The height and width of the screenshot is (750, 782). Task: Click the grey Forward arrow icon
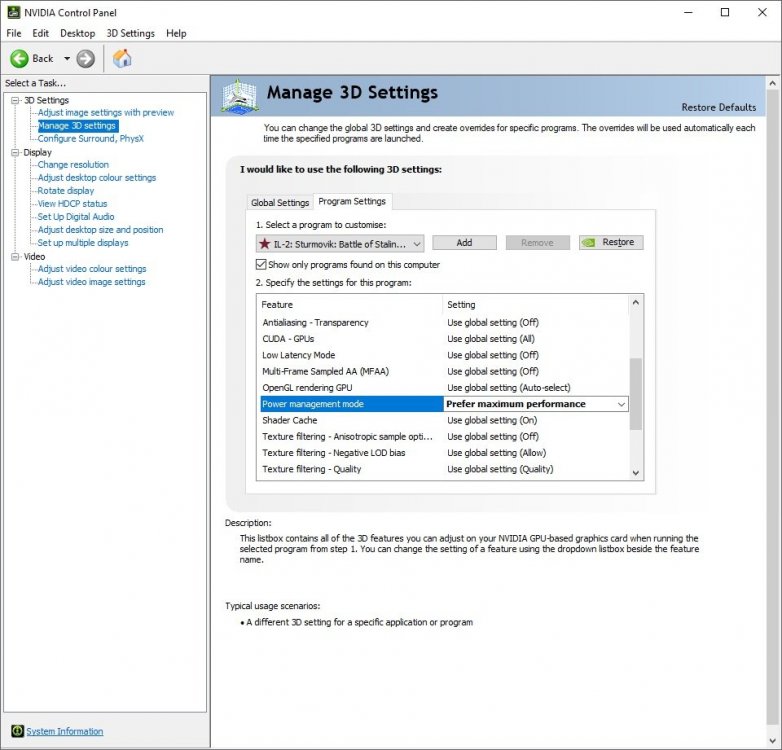[86, 59]
